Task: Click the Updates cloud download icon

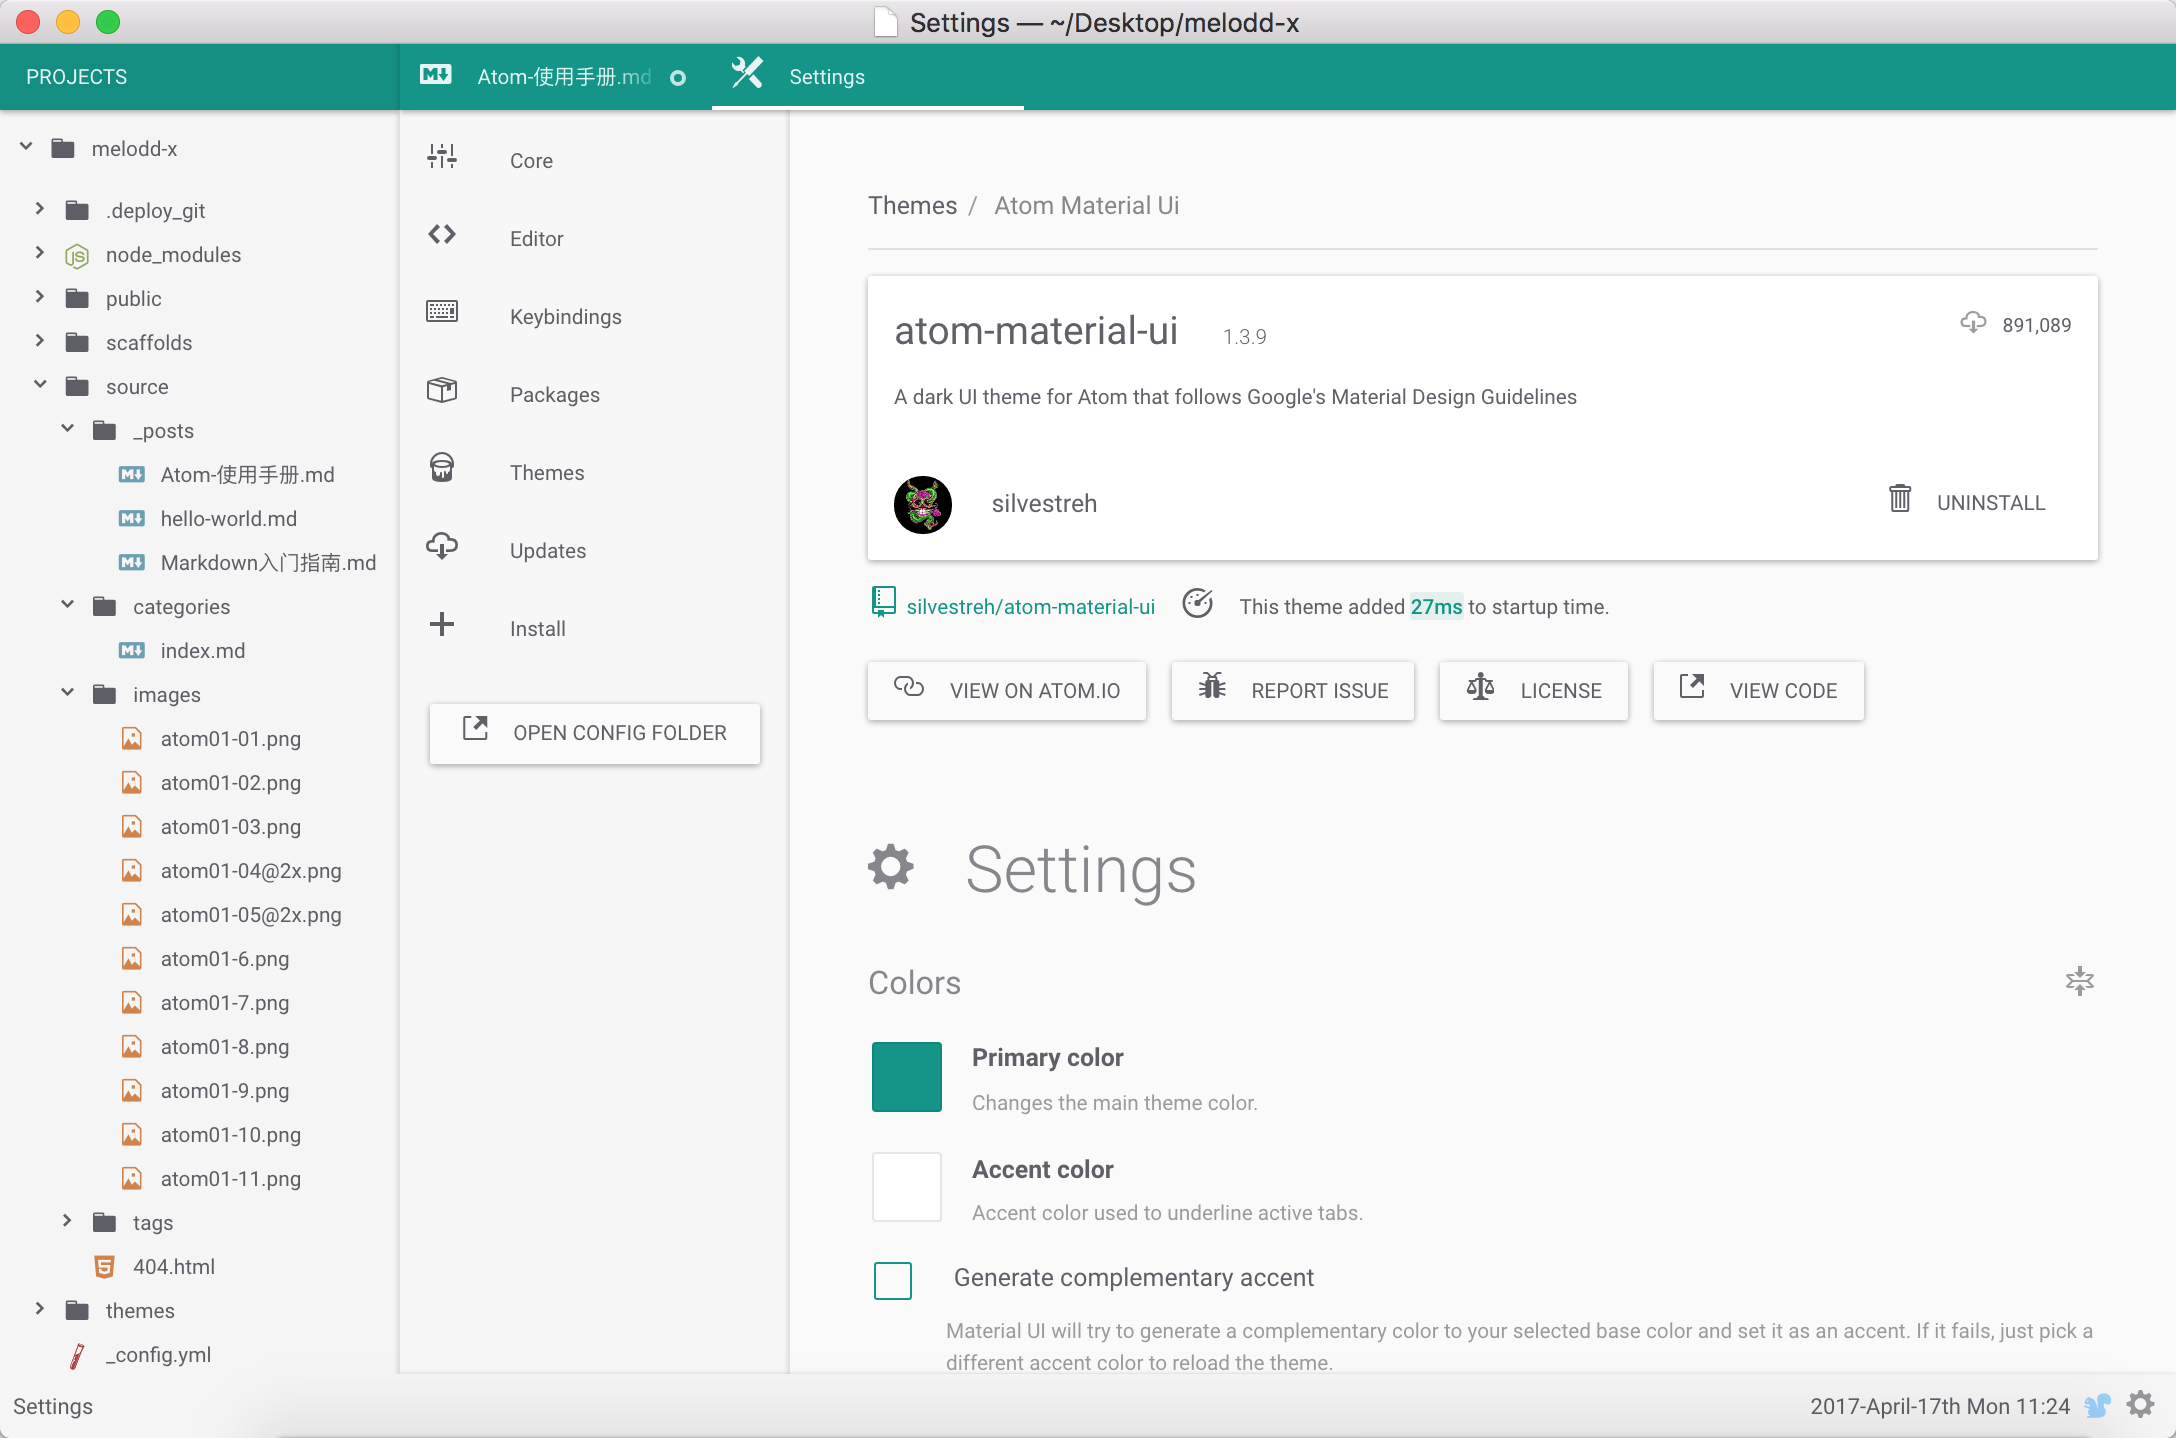Action: (x=442, y=546)
